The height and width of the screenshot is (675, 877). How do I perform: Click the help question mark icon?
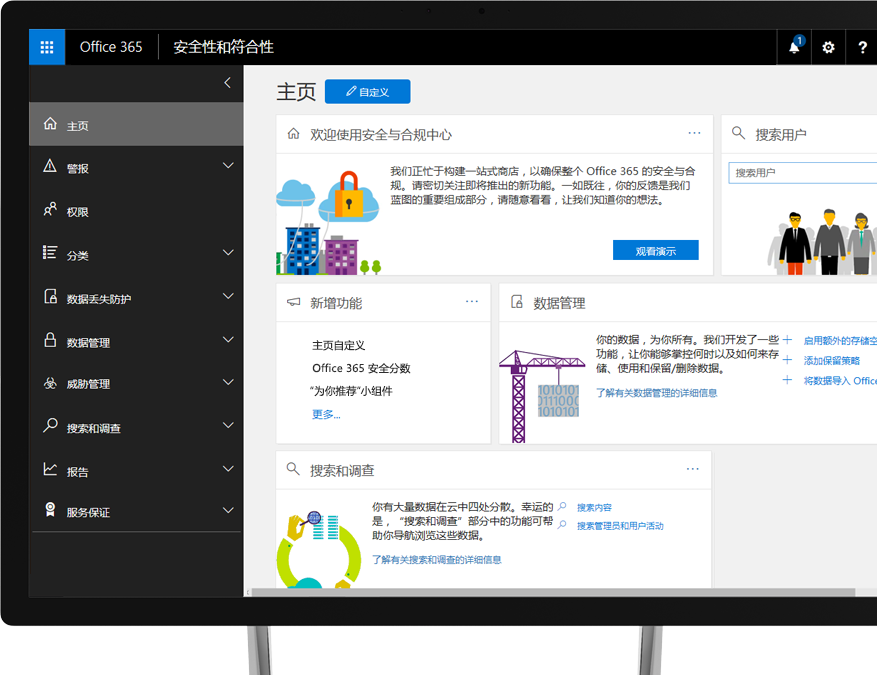click(x=862, y=47)
